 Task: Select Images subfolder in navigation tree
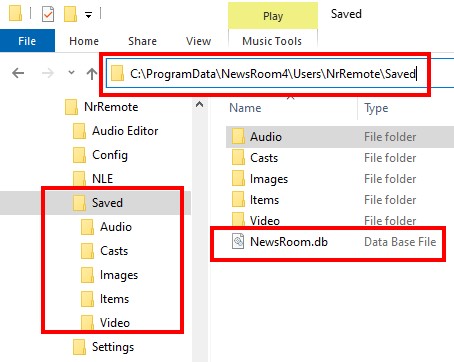109,275
